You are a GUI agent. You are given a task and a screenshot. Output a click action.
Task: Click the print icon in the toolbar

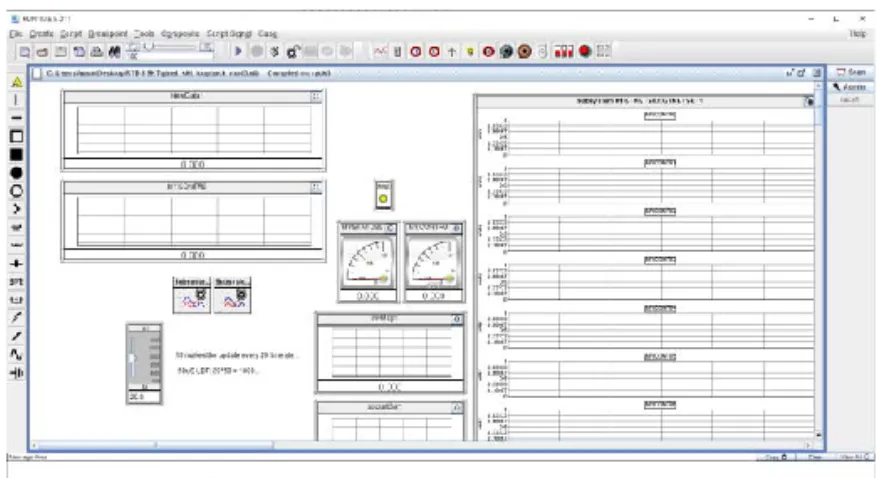tap(97, 52)
